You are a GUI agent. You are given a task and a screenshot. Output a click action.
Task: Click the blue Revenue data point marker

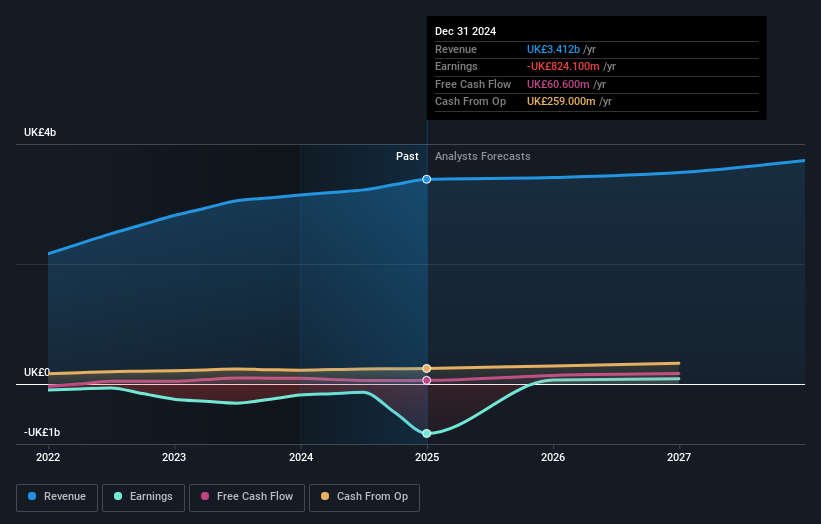click(x=427, y=180)
